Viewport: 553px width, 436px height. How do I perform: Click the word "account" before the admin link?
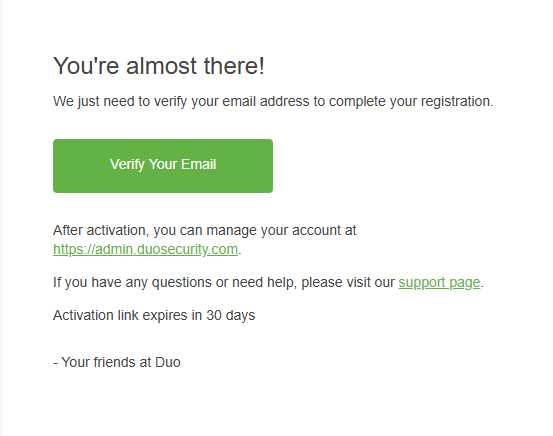316,231
